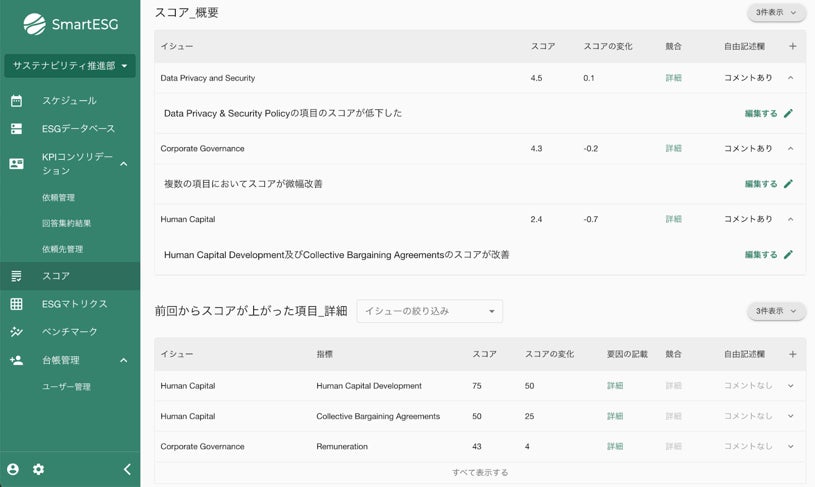
Task: Expand the Remuneration row details
Action: click(x=790, y=447)
